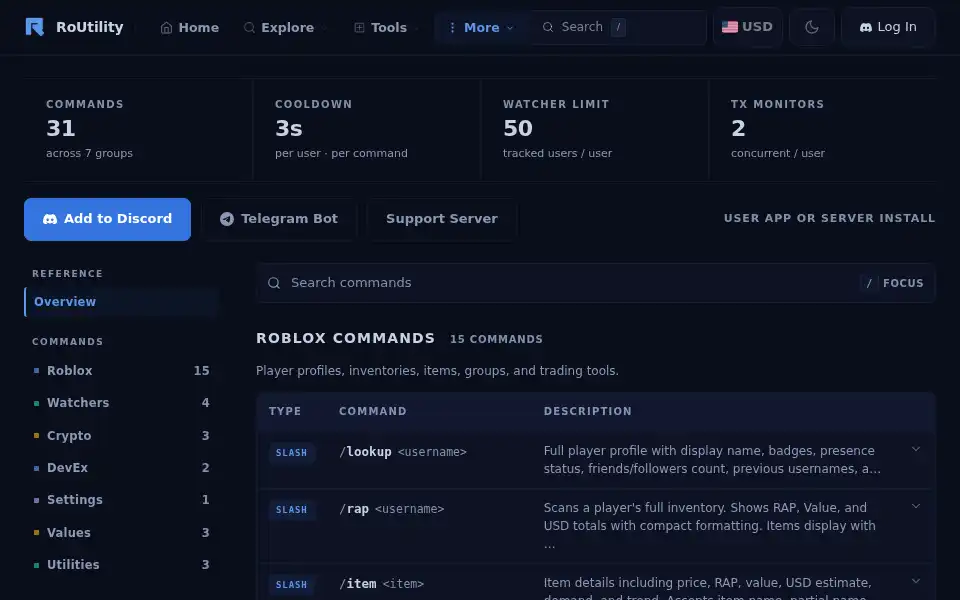The height and width of the screenshot is (600, 960).
Task: Jump to Watchers commands section
Action: tap(121, 403)
